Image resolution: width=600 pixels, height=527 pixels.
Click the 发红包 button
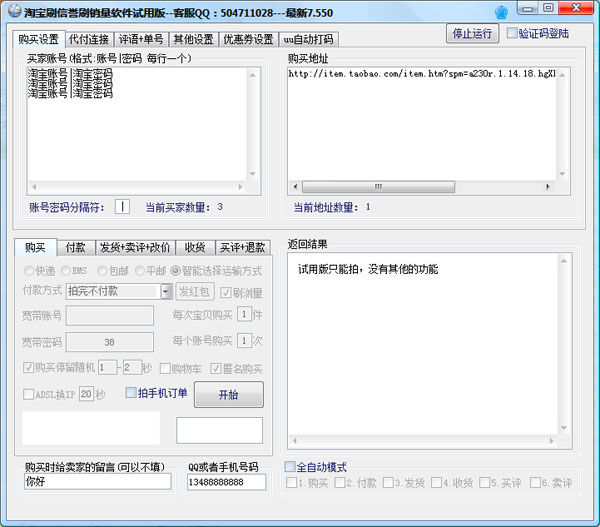195,292
